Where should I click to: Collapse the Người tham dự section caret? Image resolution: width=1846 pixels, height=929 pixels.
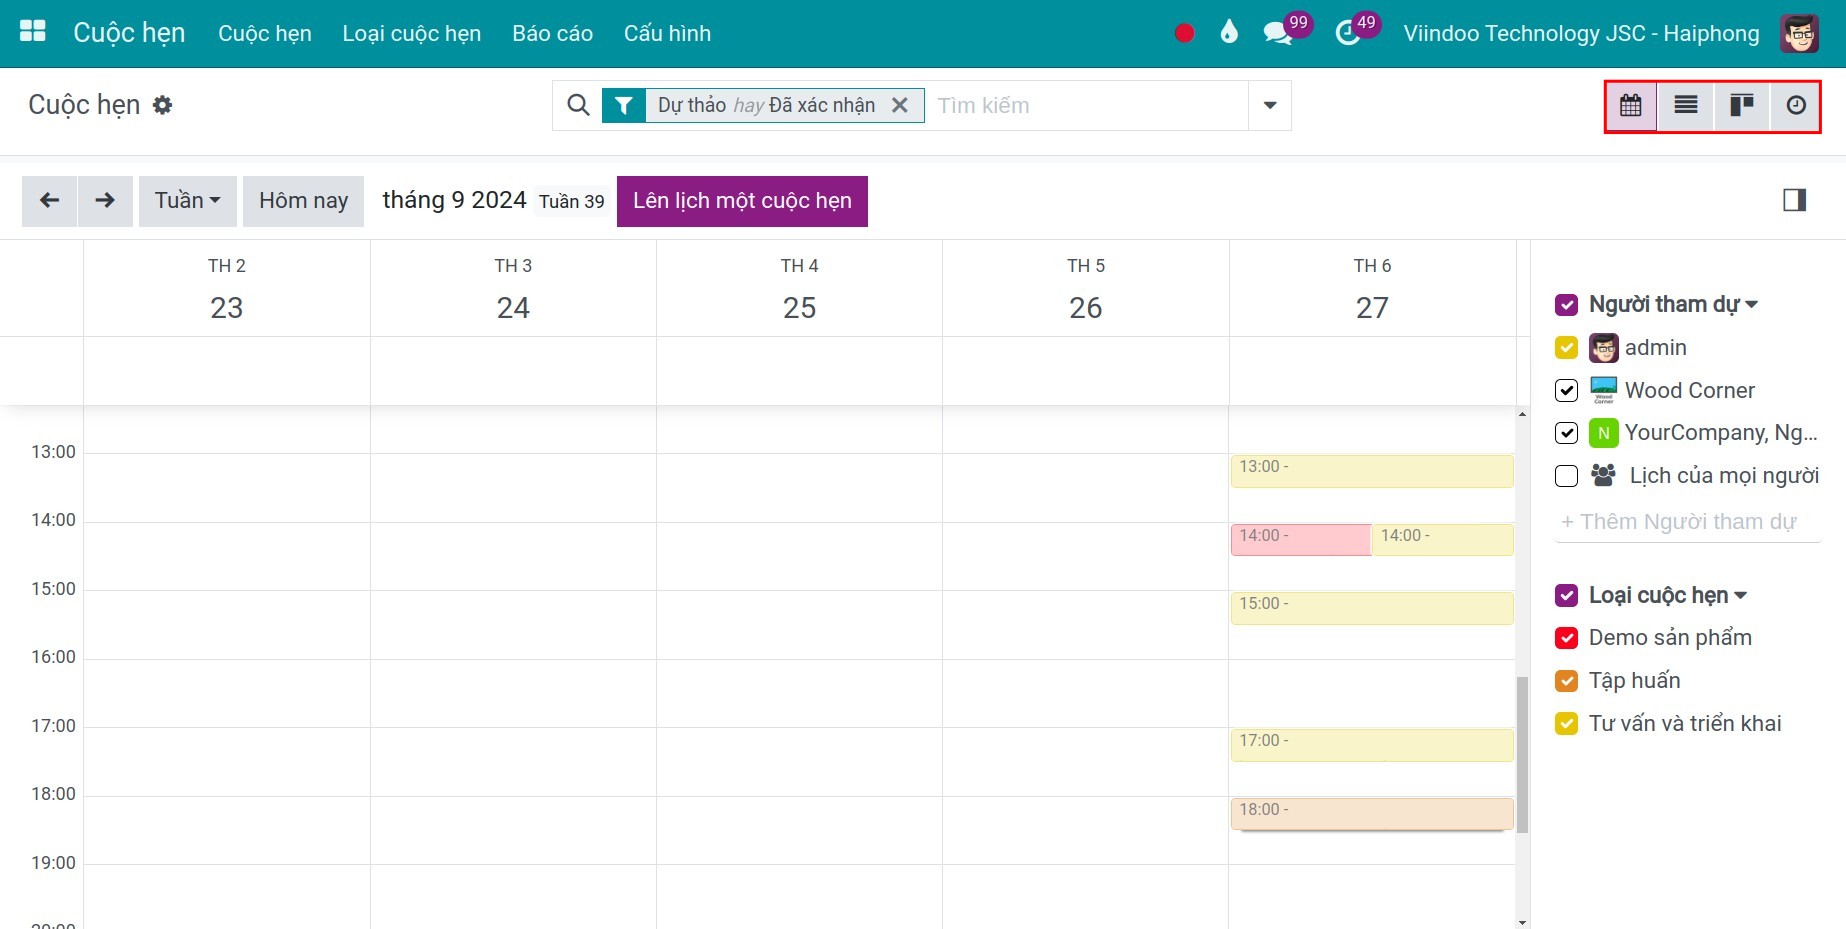point(1752,305)
